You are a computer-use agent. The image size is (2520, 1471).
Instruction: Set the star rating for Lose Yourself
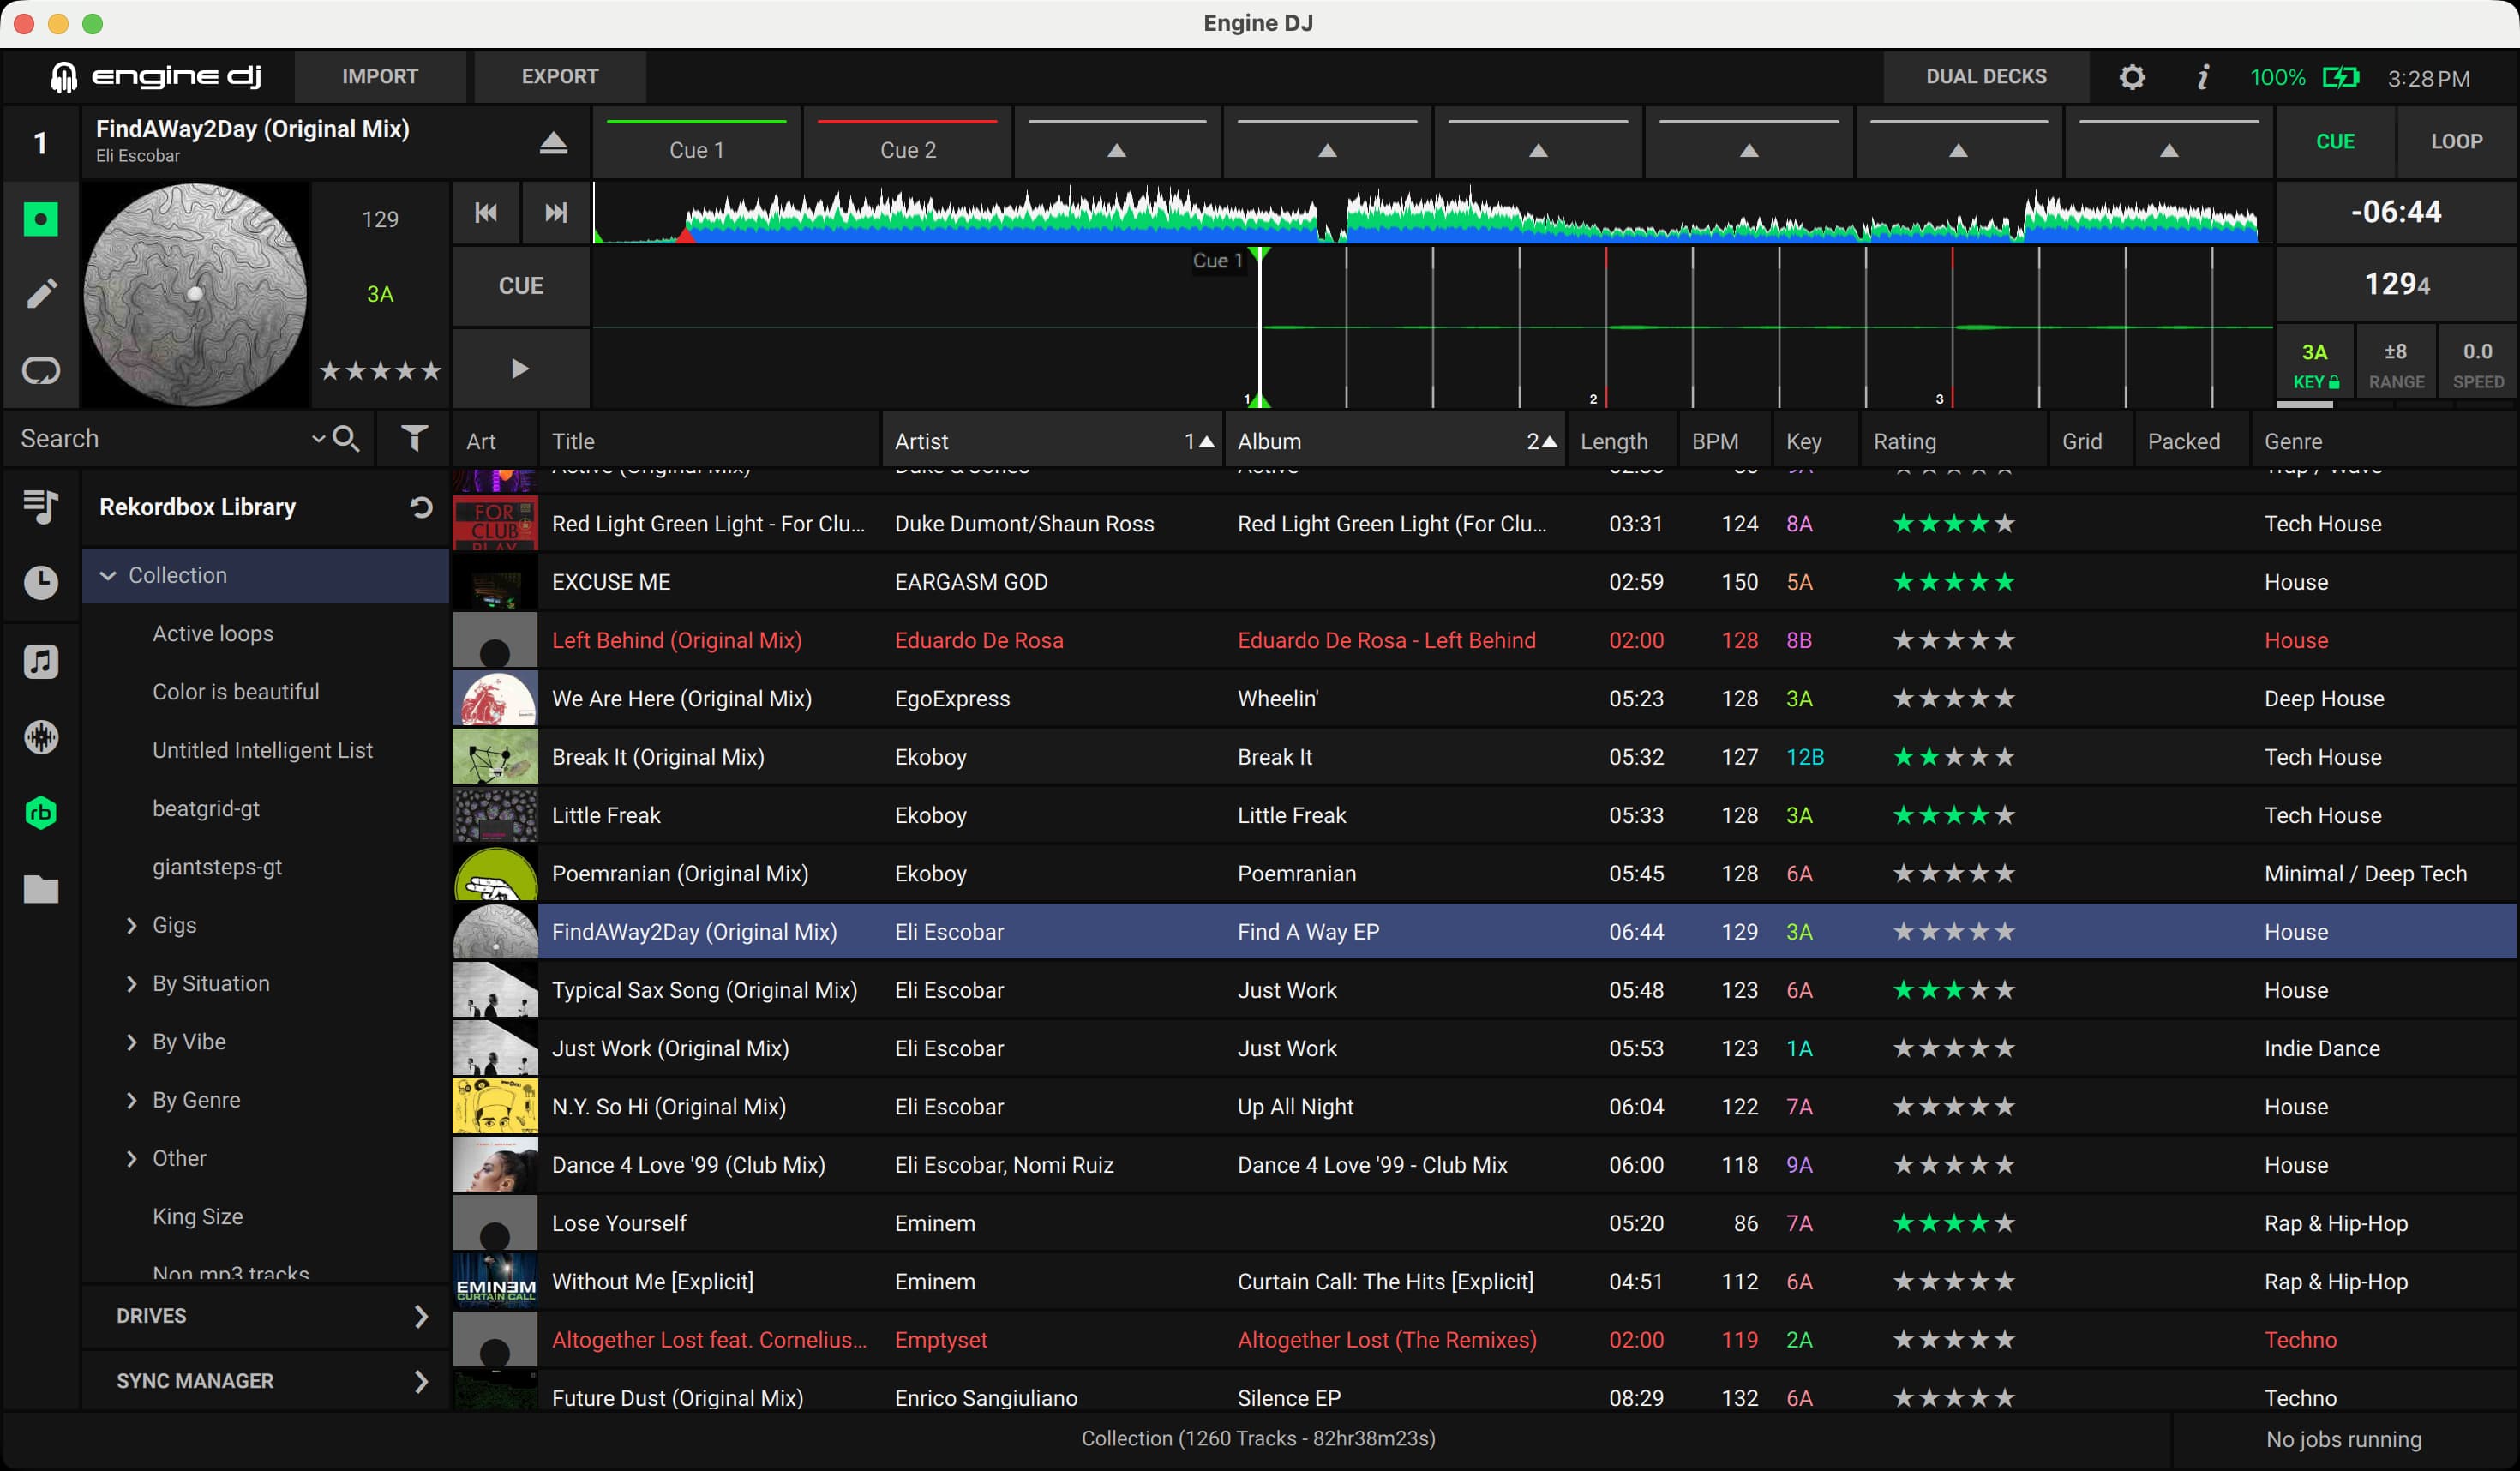point(1953,1223)
